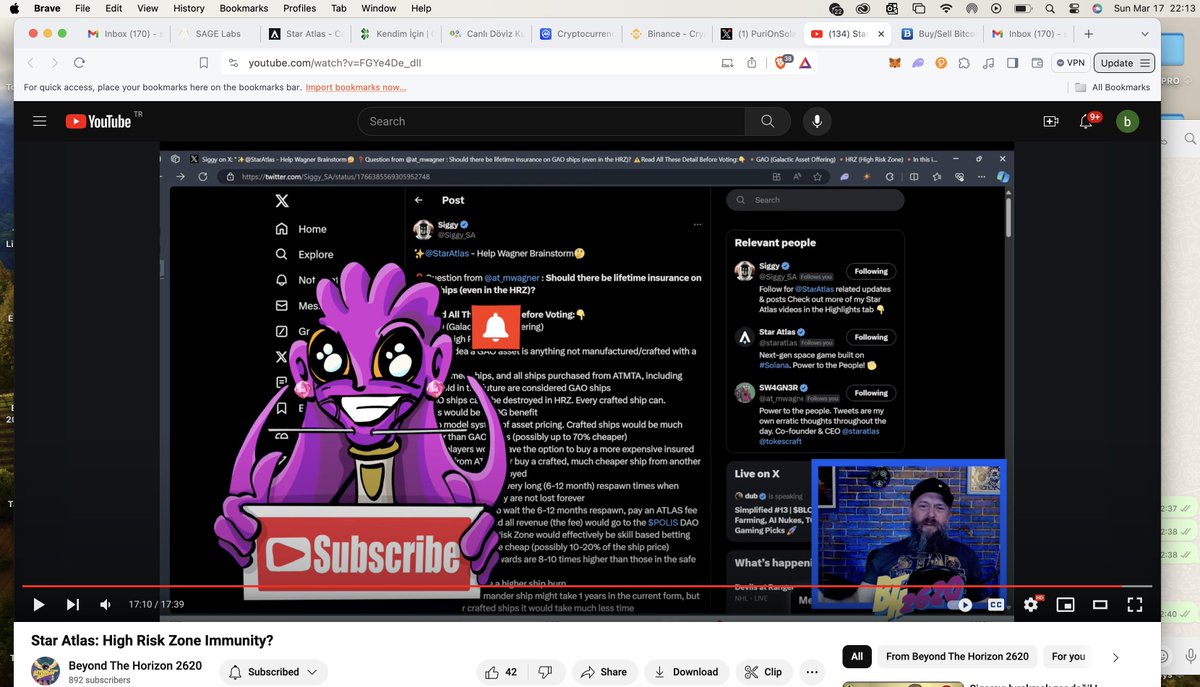Open Beyond The Horizon 2620 channel link
The height and width of the screenshot is (687, 1200).
tap(135, 666)
